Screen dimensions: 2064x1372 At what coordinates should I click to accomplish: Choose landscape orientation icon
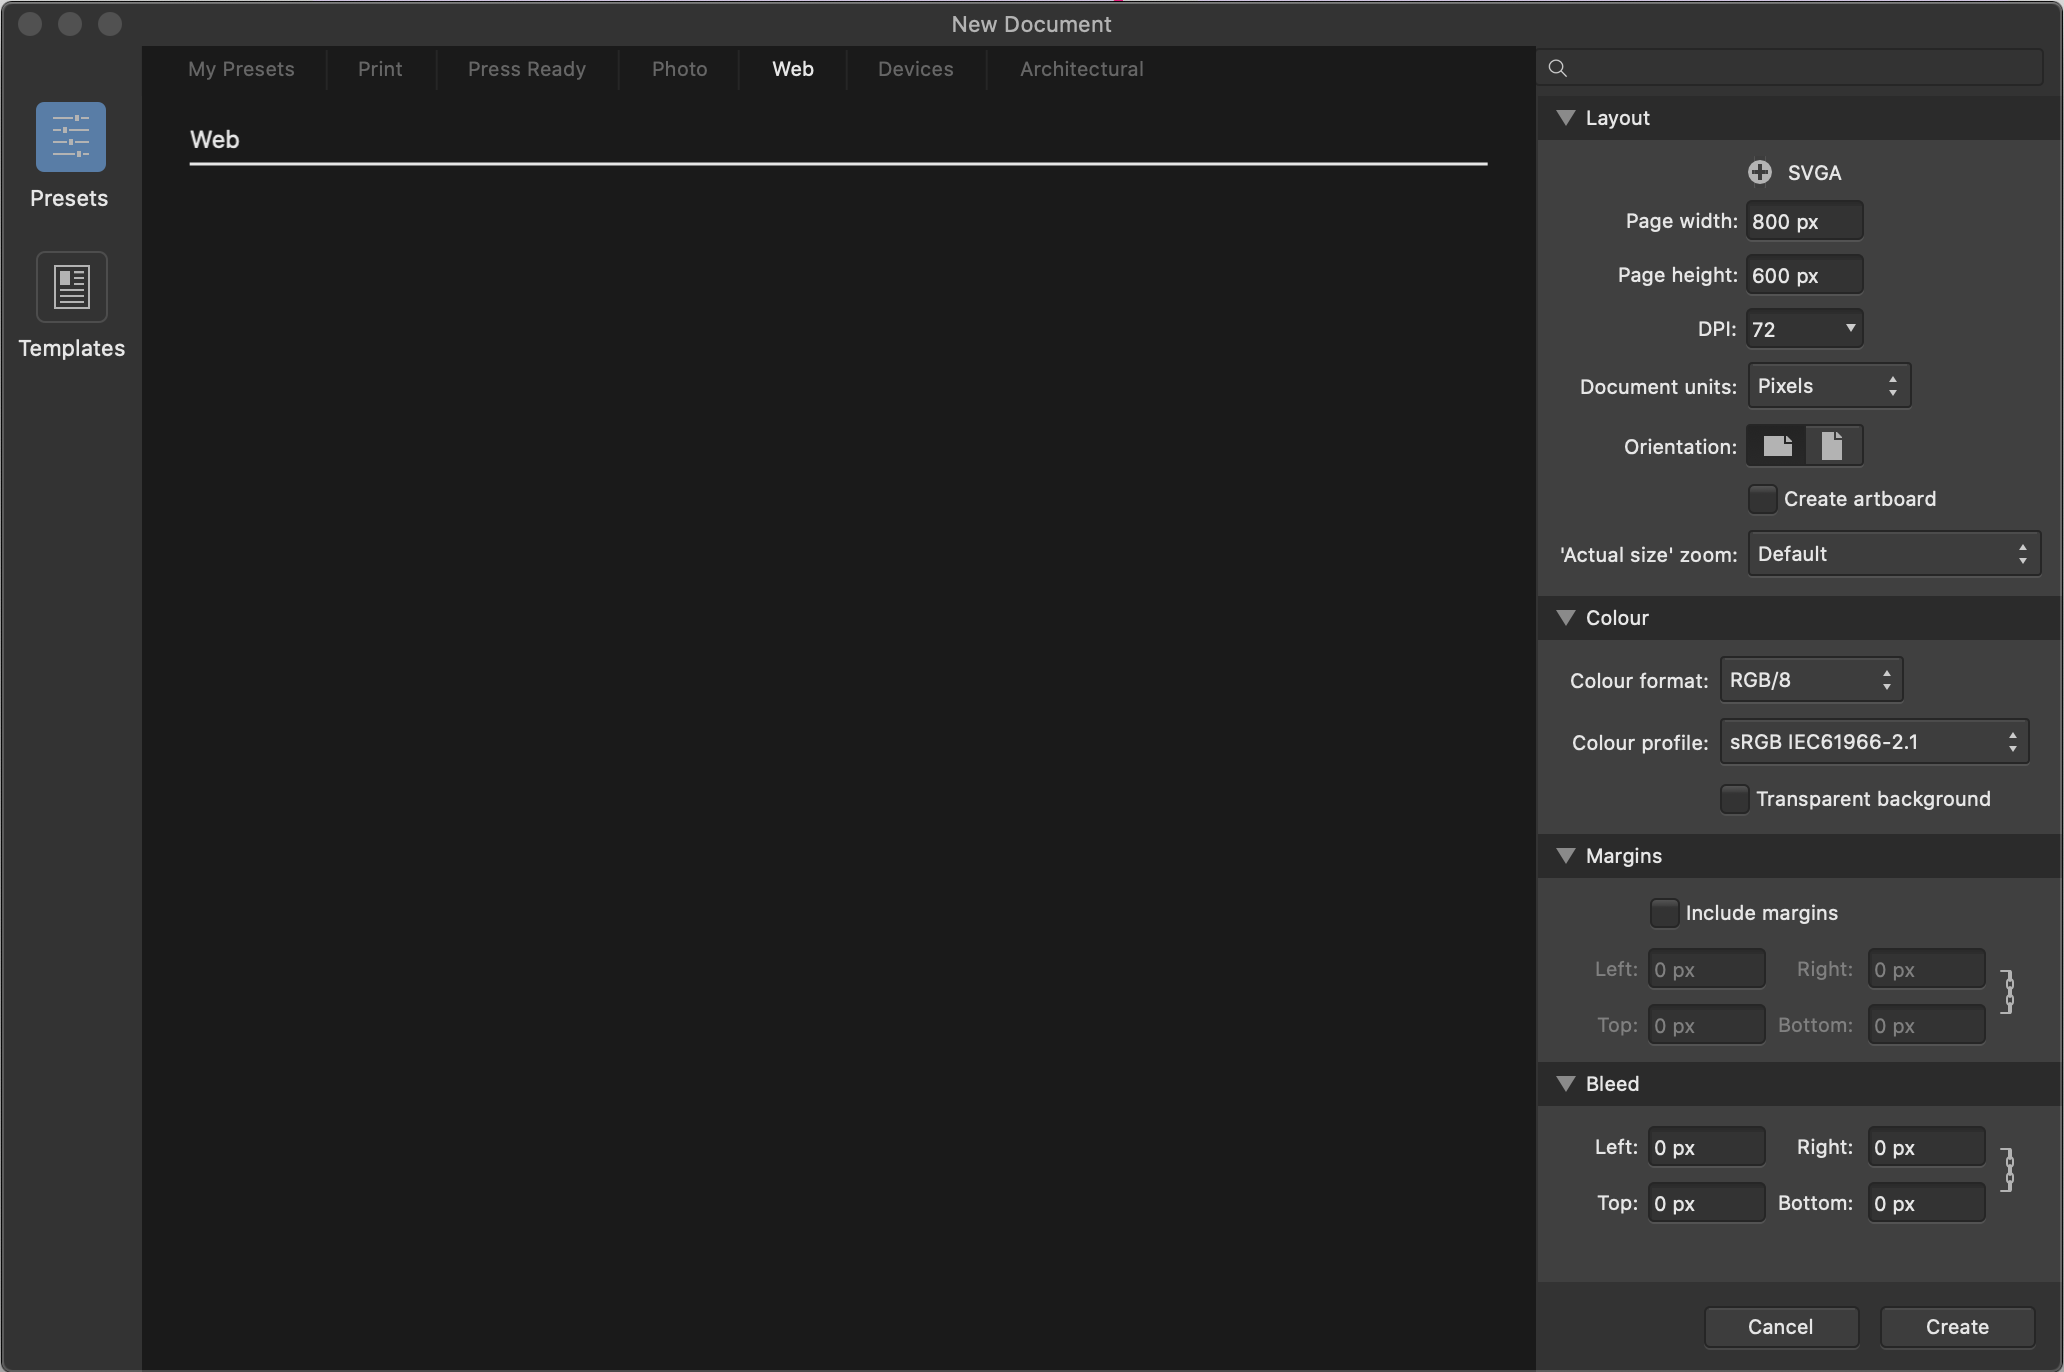click(x=1777, y=446)
